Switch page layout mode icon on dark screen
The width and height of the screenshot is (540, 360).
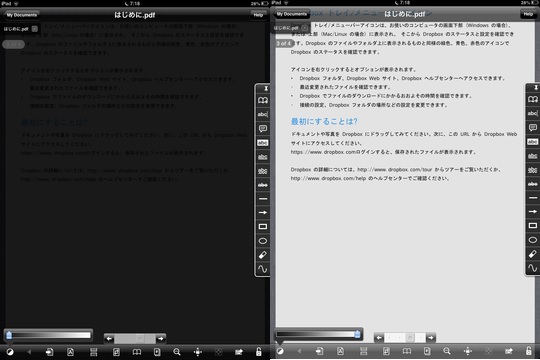[x=93, y=352]
